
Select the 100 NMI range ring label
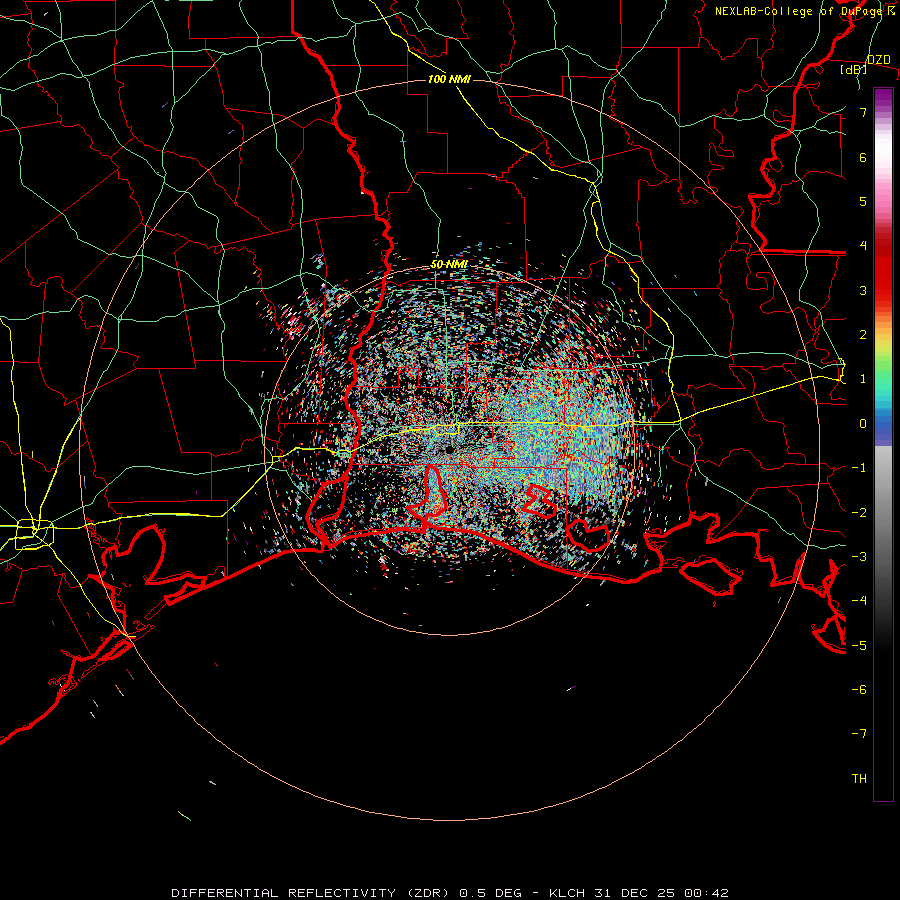click(x=449, y=79)
